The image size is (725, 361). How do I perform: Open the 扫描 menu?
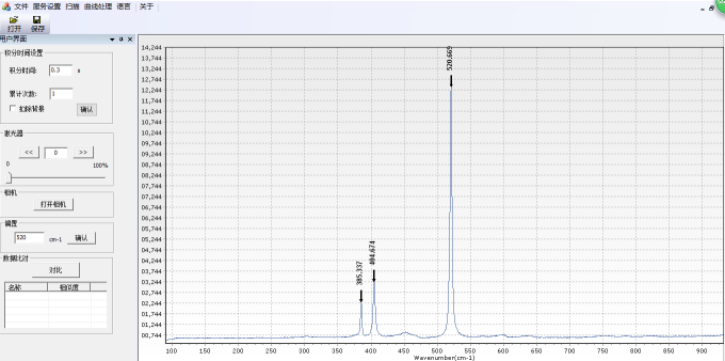72,7
